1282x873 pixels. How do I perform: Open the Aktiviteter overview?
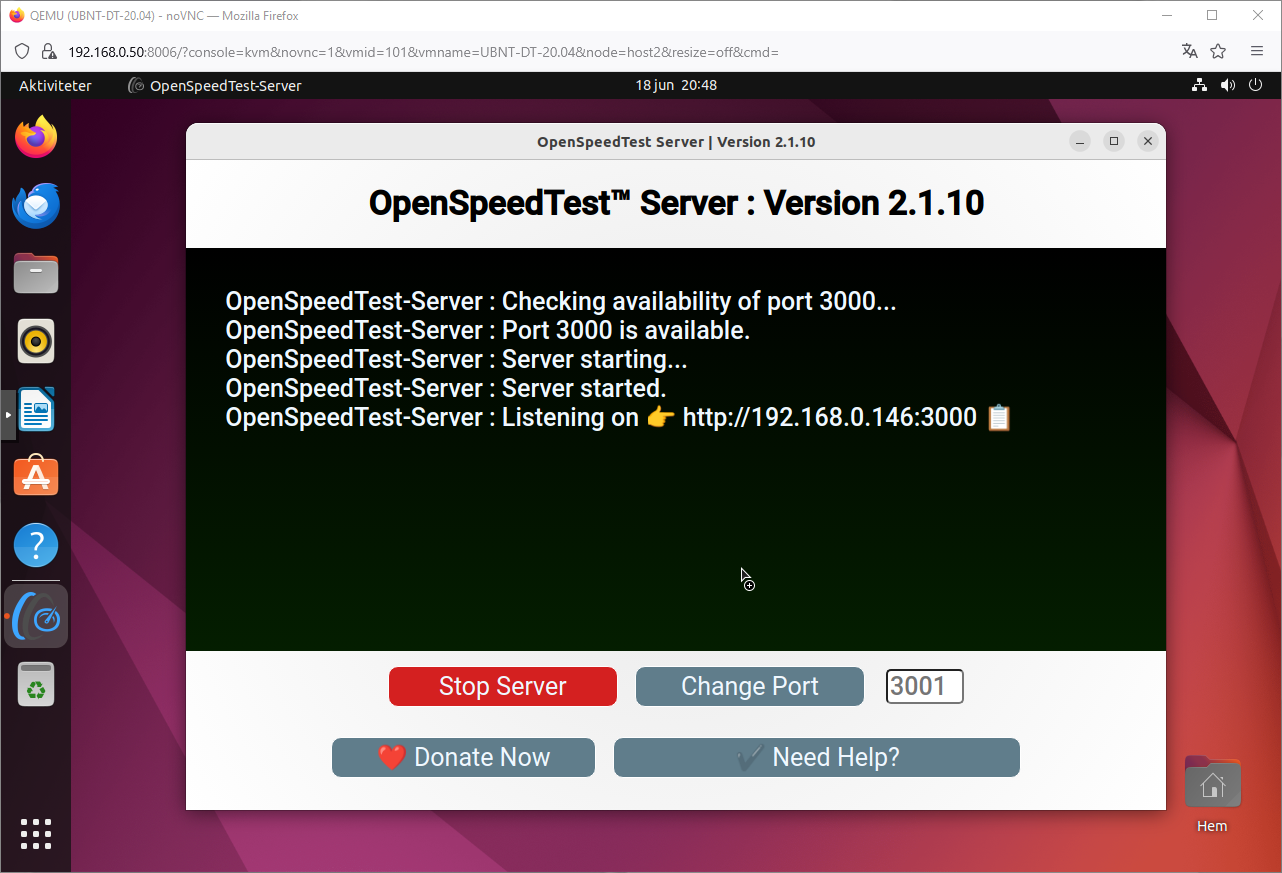point(55,86)
